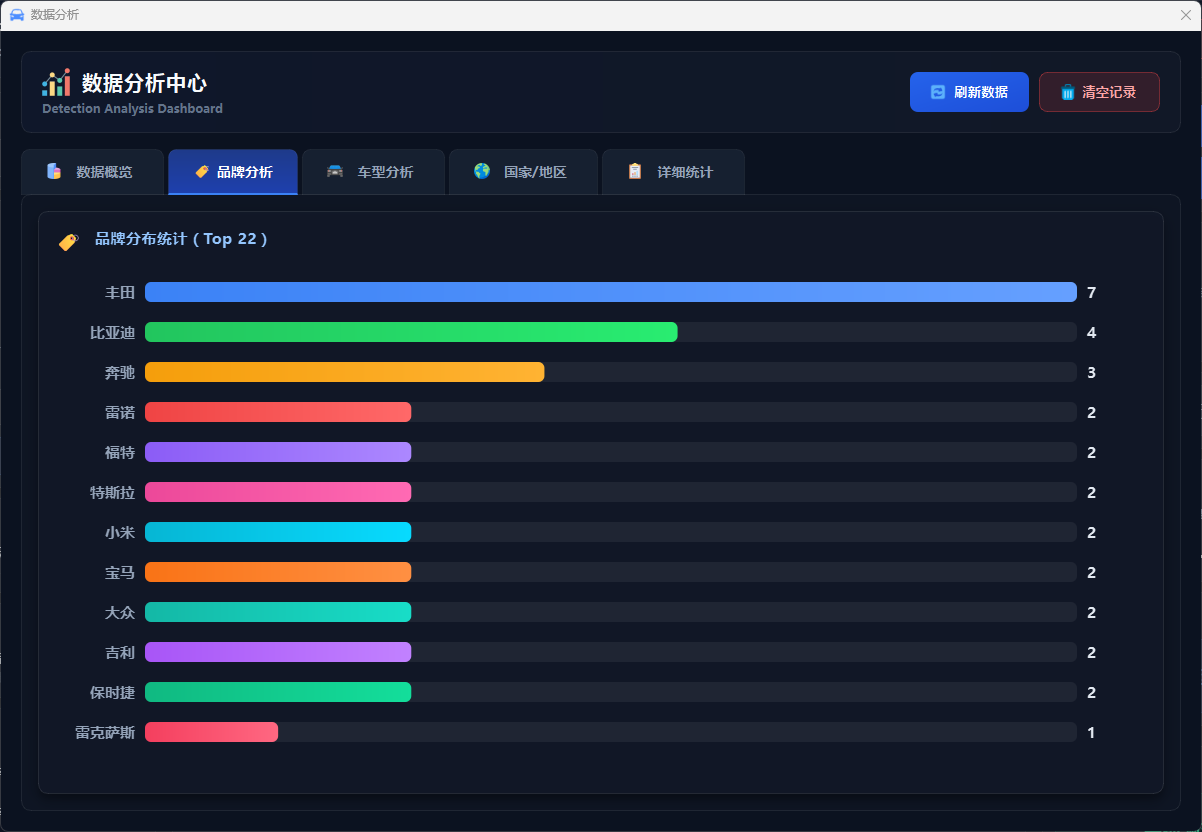Click the 宝马 brand label
Image resolution: width=1202 pixels, height=832 pixels.
(x=120, y=572)
